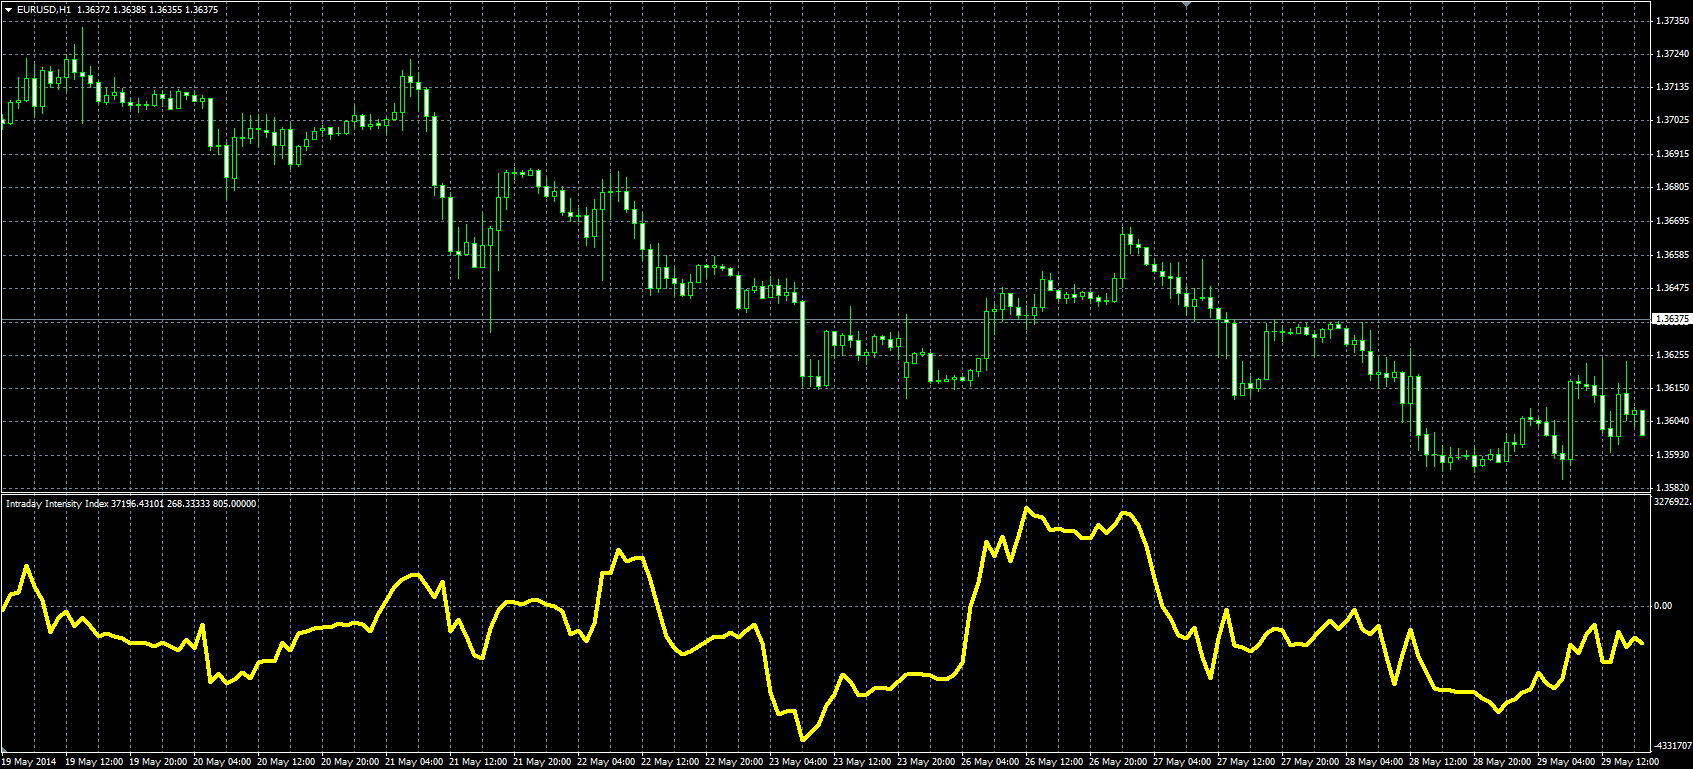The height and width of the screenshot is (769, 1693).
Task: Click the 1.35930 price scale value
Action: pyautogui.click(x=1673, y=455)
